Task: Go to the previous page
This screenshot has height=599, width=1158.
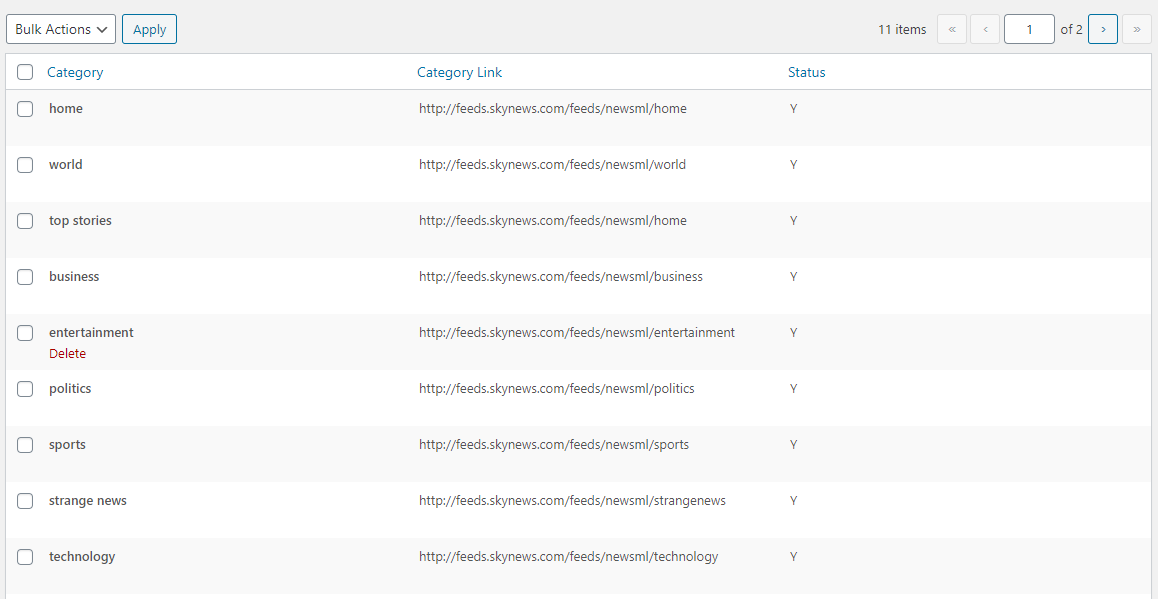Action: coord(985,29)
